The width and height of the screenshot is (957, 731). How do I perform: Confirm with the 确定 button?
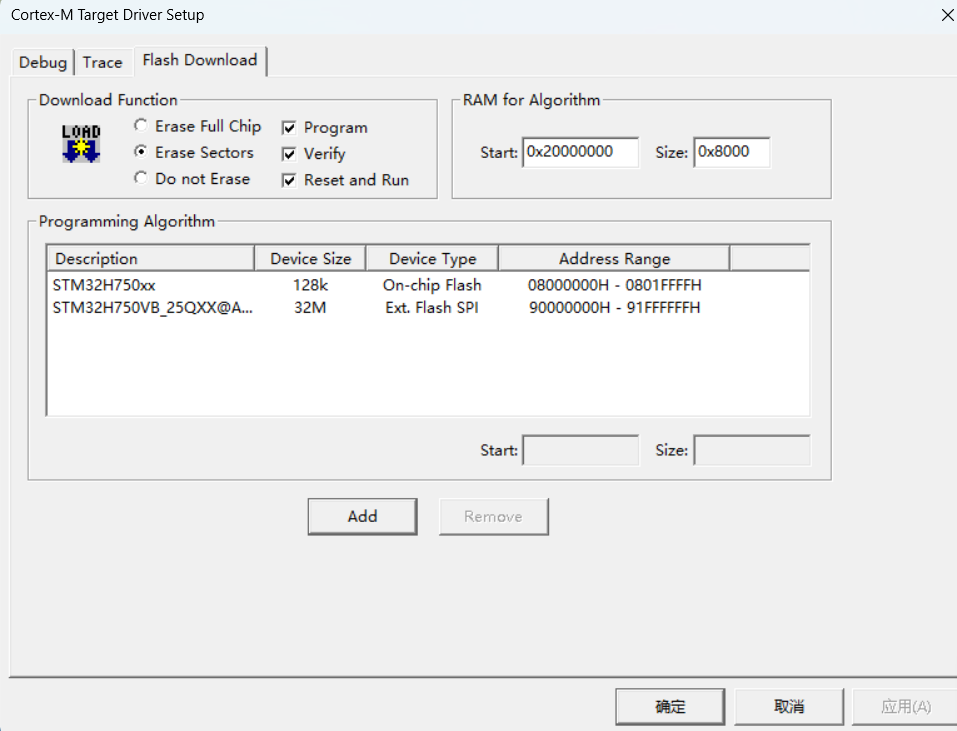(x=670, y=707)
